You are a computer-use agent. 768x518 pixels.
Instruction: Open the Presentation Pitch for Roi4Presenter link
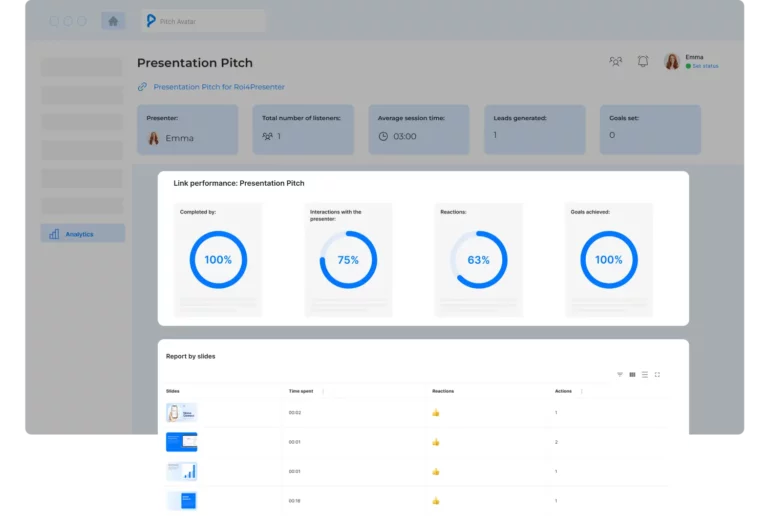[x=220, y=87]
